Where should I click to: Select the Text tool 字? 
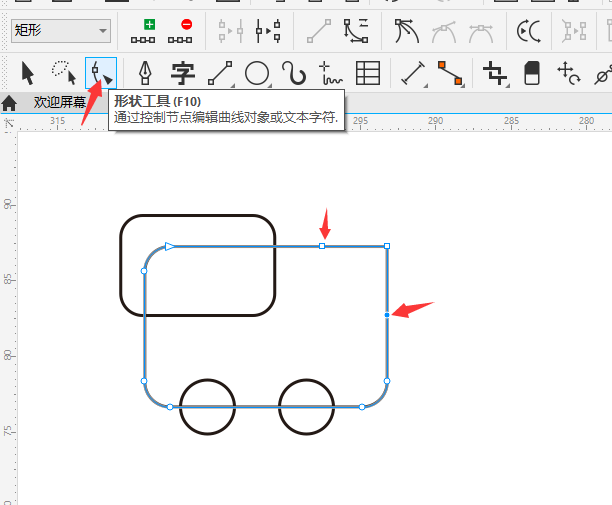pyautogui.click(x=183, y=73)
